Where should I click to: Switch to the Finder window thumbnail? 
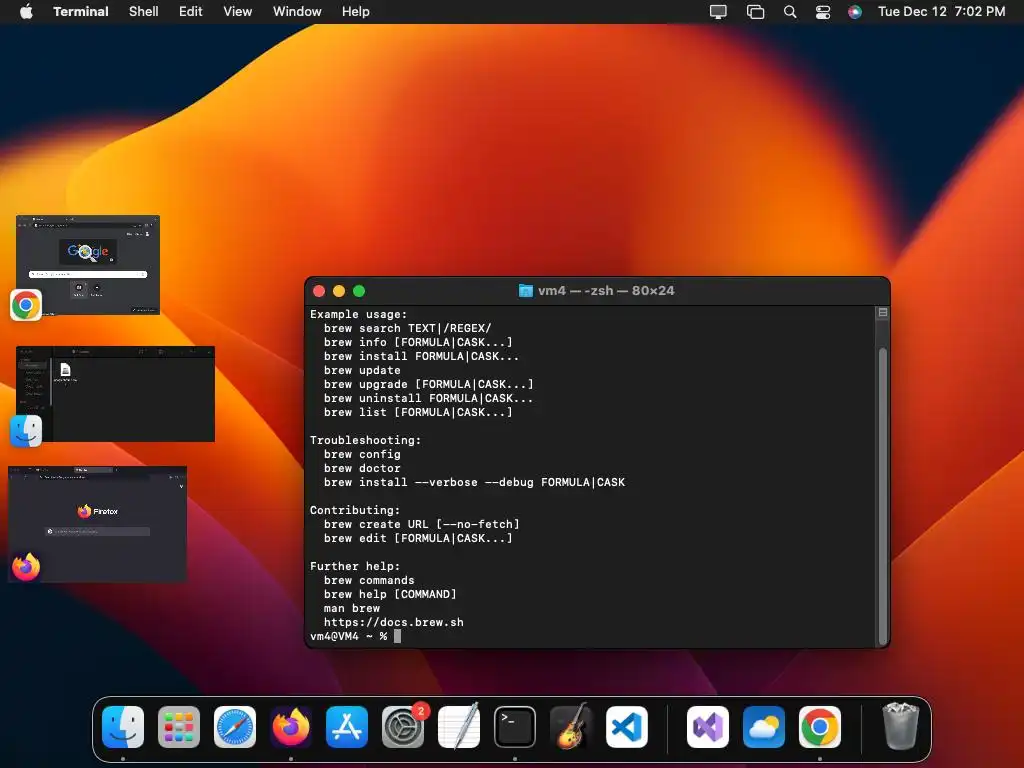(x=116, y=394)
